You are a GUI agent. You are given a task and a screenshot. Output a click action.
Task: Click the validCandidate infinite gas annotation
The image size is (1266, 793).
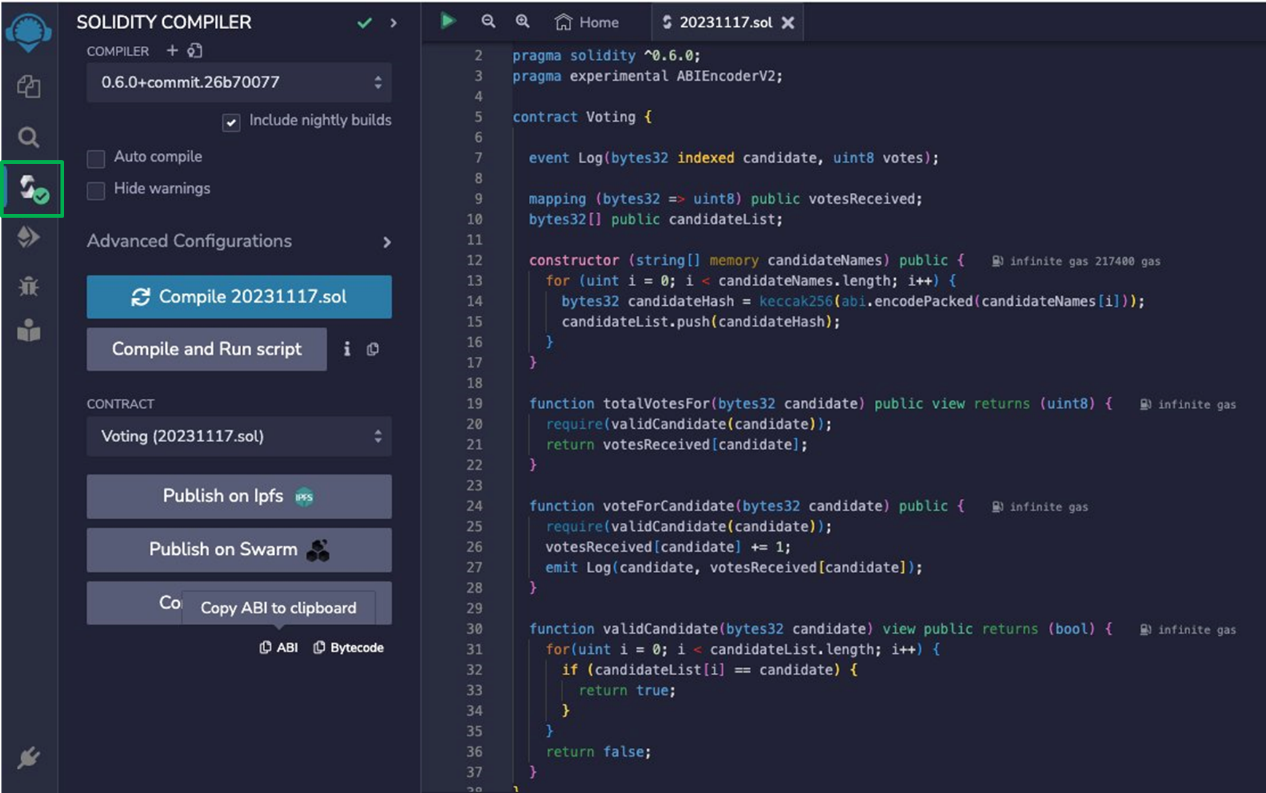point(1189,630)
